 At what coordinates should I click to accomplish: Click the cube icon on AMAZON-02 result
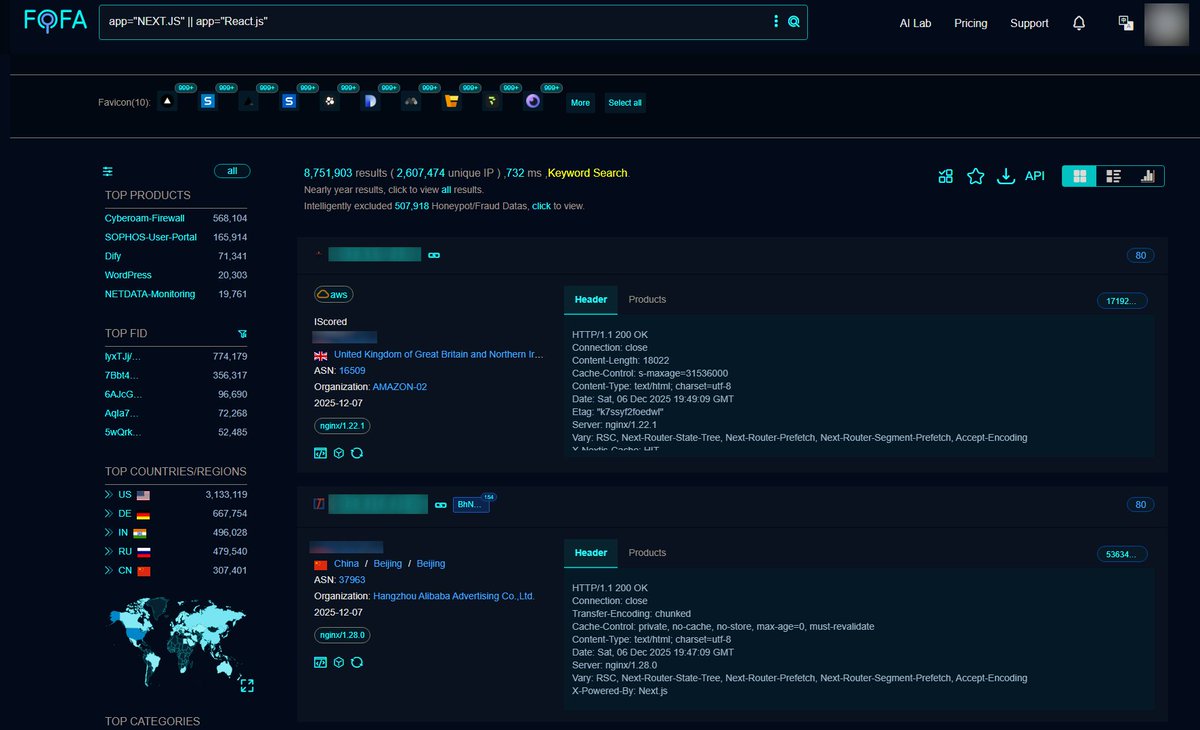(339, 453)
